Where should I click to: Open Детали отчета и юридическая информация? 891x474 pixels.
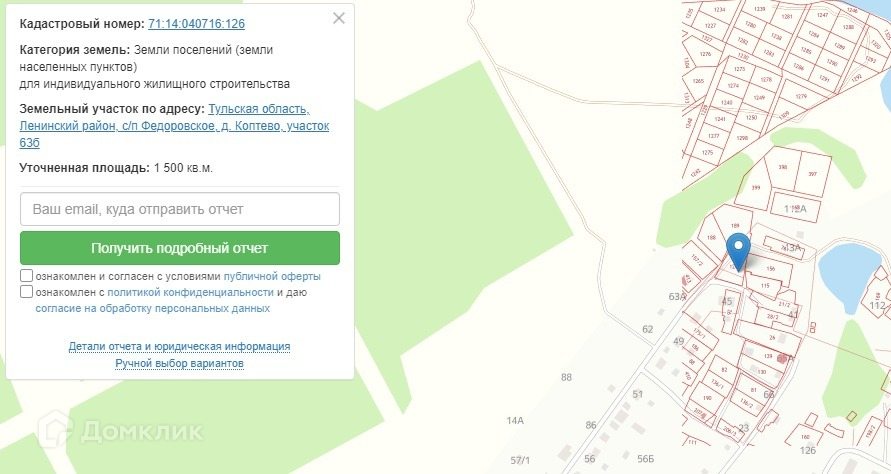[x=179, y=346]
